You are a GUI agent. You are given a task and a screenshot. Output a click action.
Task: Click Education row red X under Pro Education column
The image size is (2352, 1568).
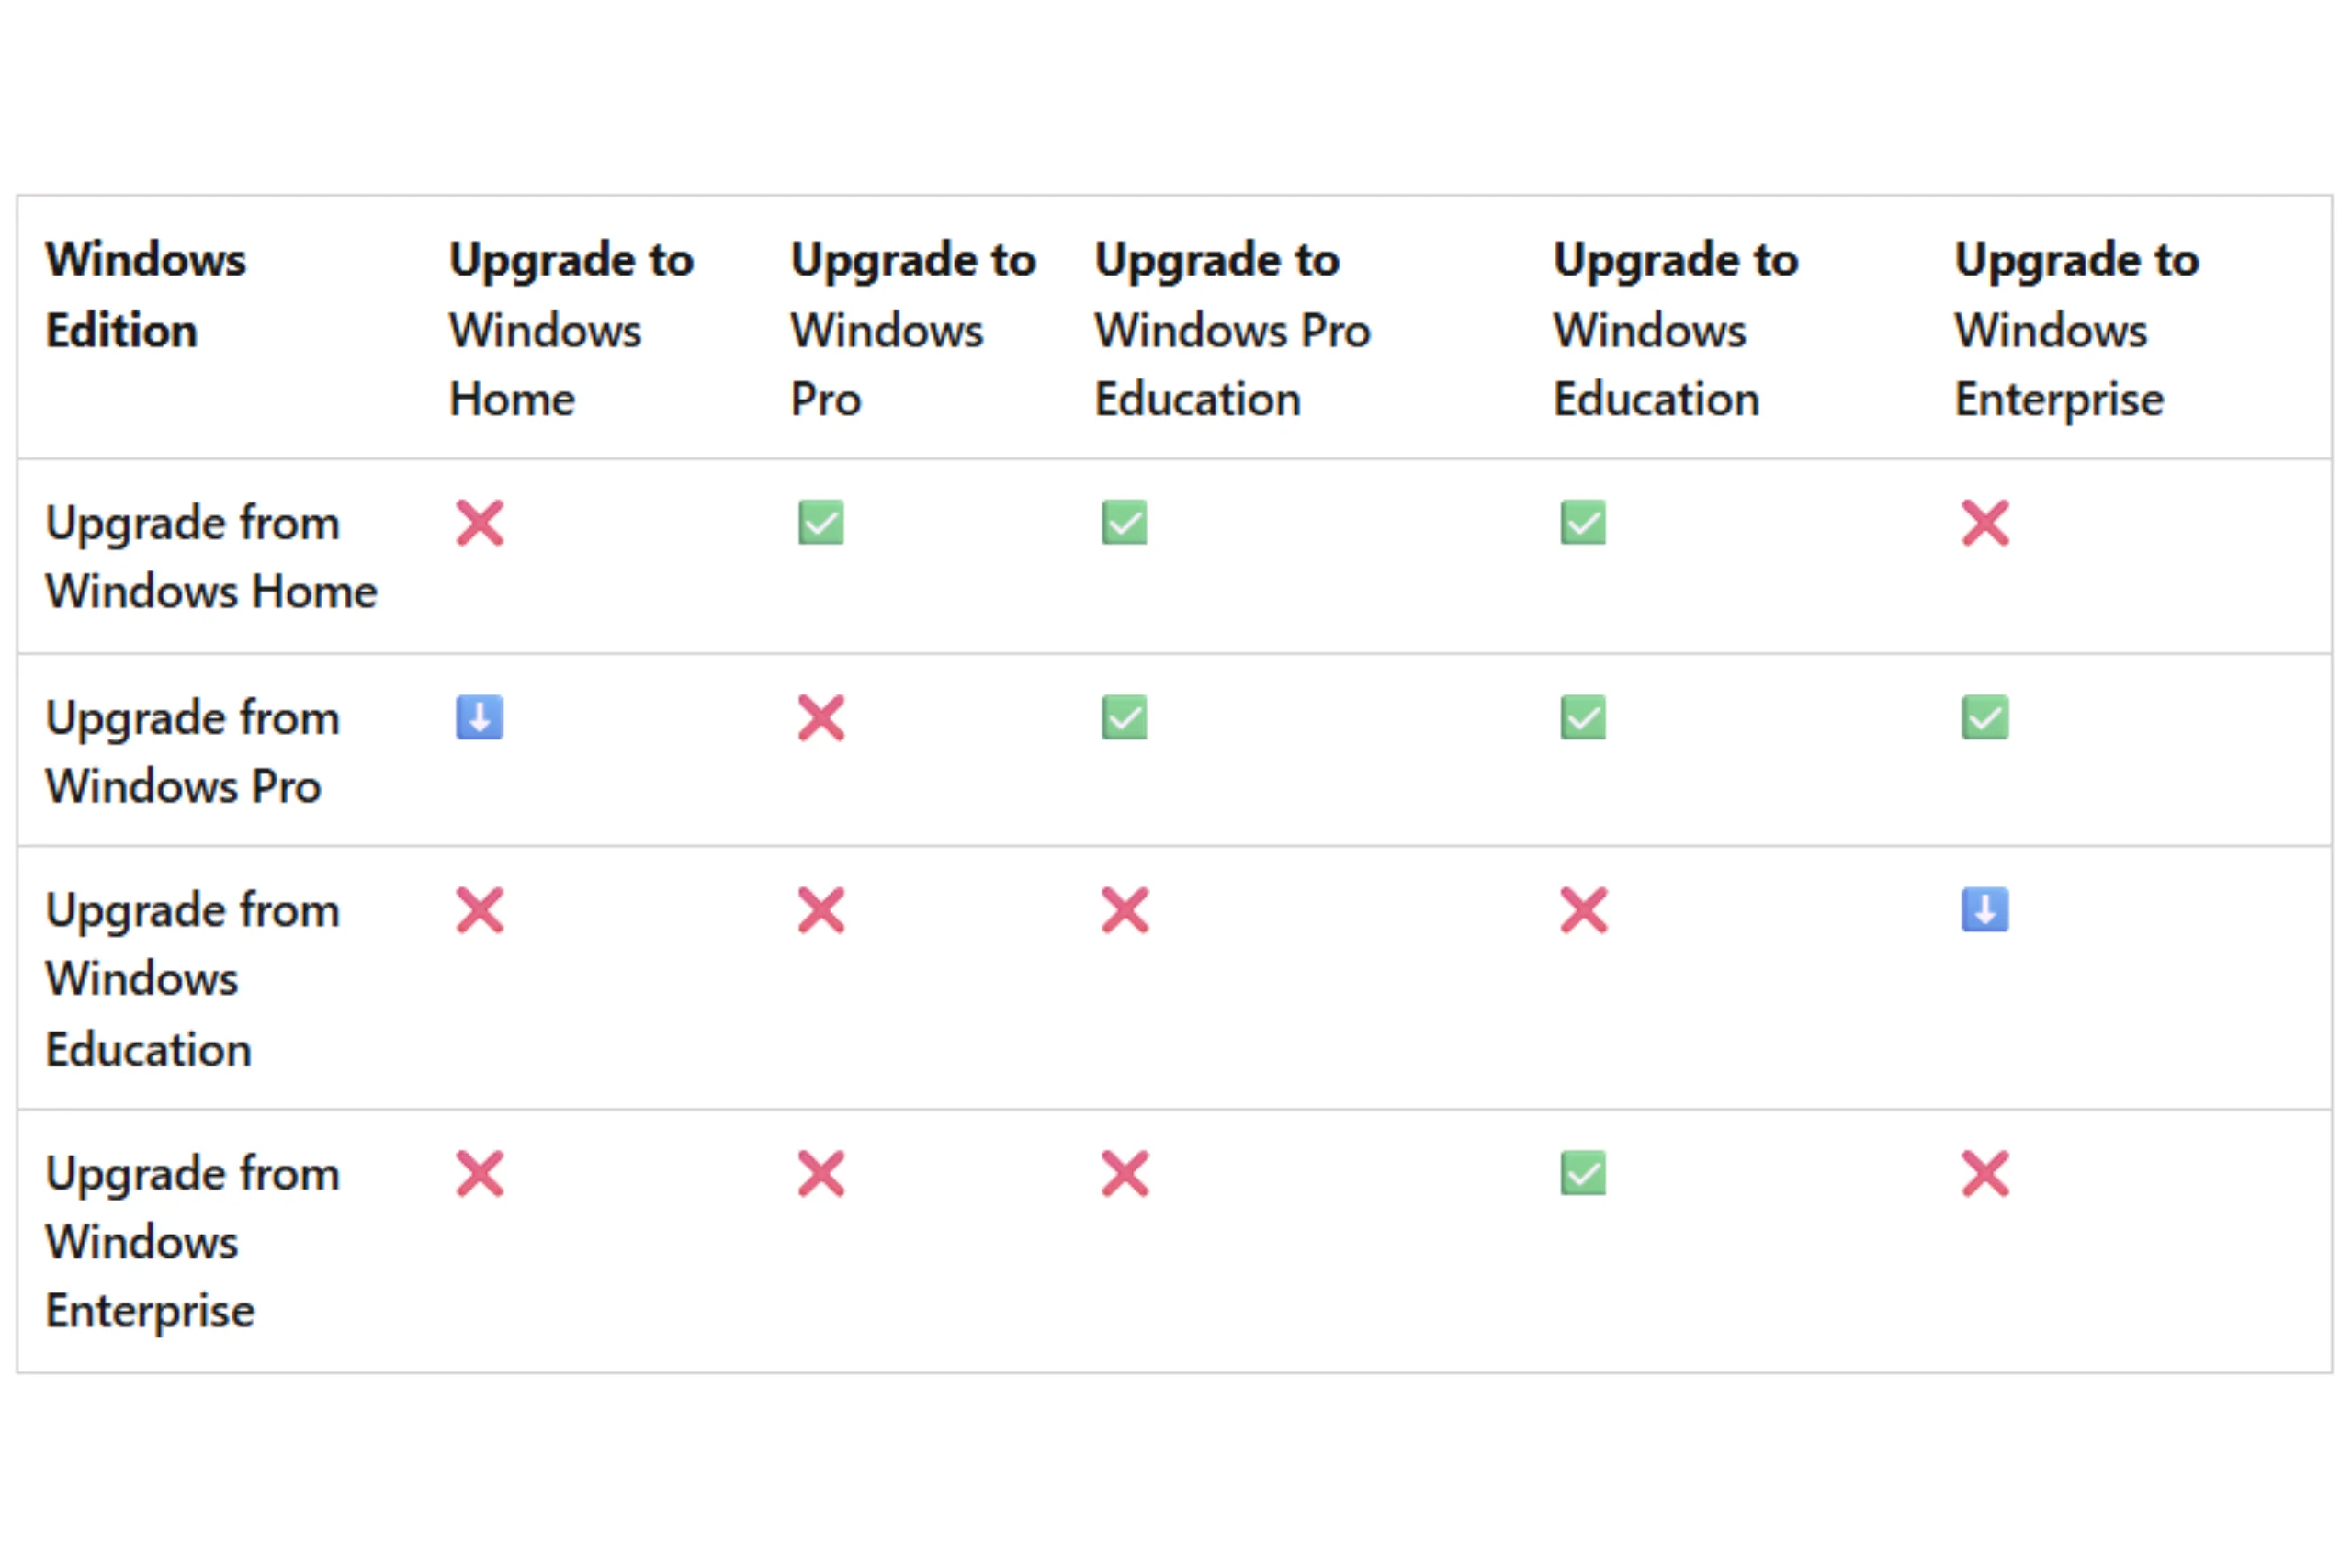click(x=1124, y=910)
